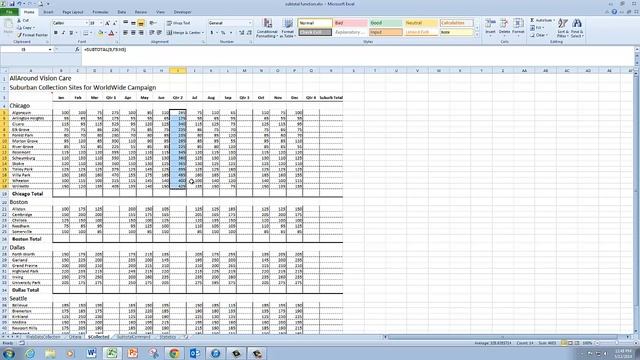Viewport: 640px width, 360px height.
Task: Apply the Good cell style
Action: (386, 23)
